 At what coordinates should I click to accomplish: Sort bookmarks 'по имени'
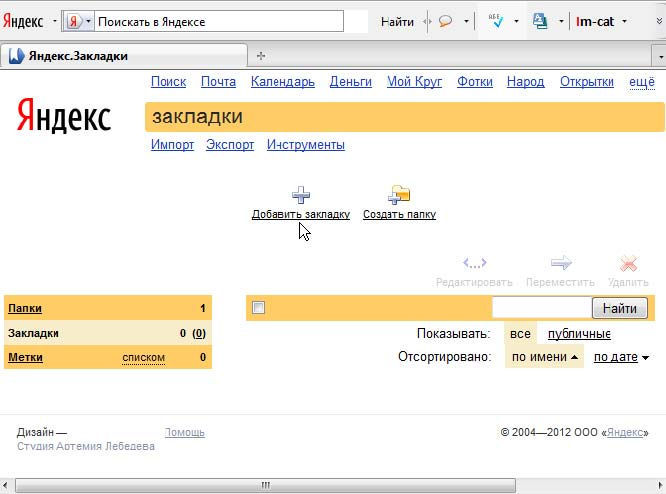[x=544, y=357]
